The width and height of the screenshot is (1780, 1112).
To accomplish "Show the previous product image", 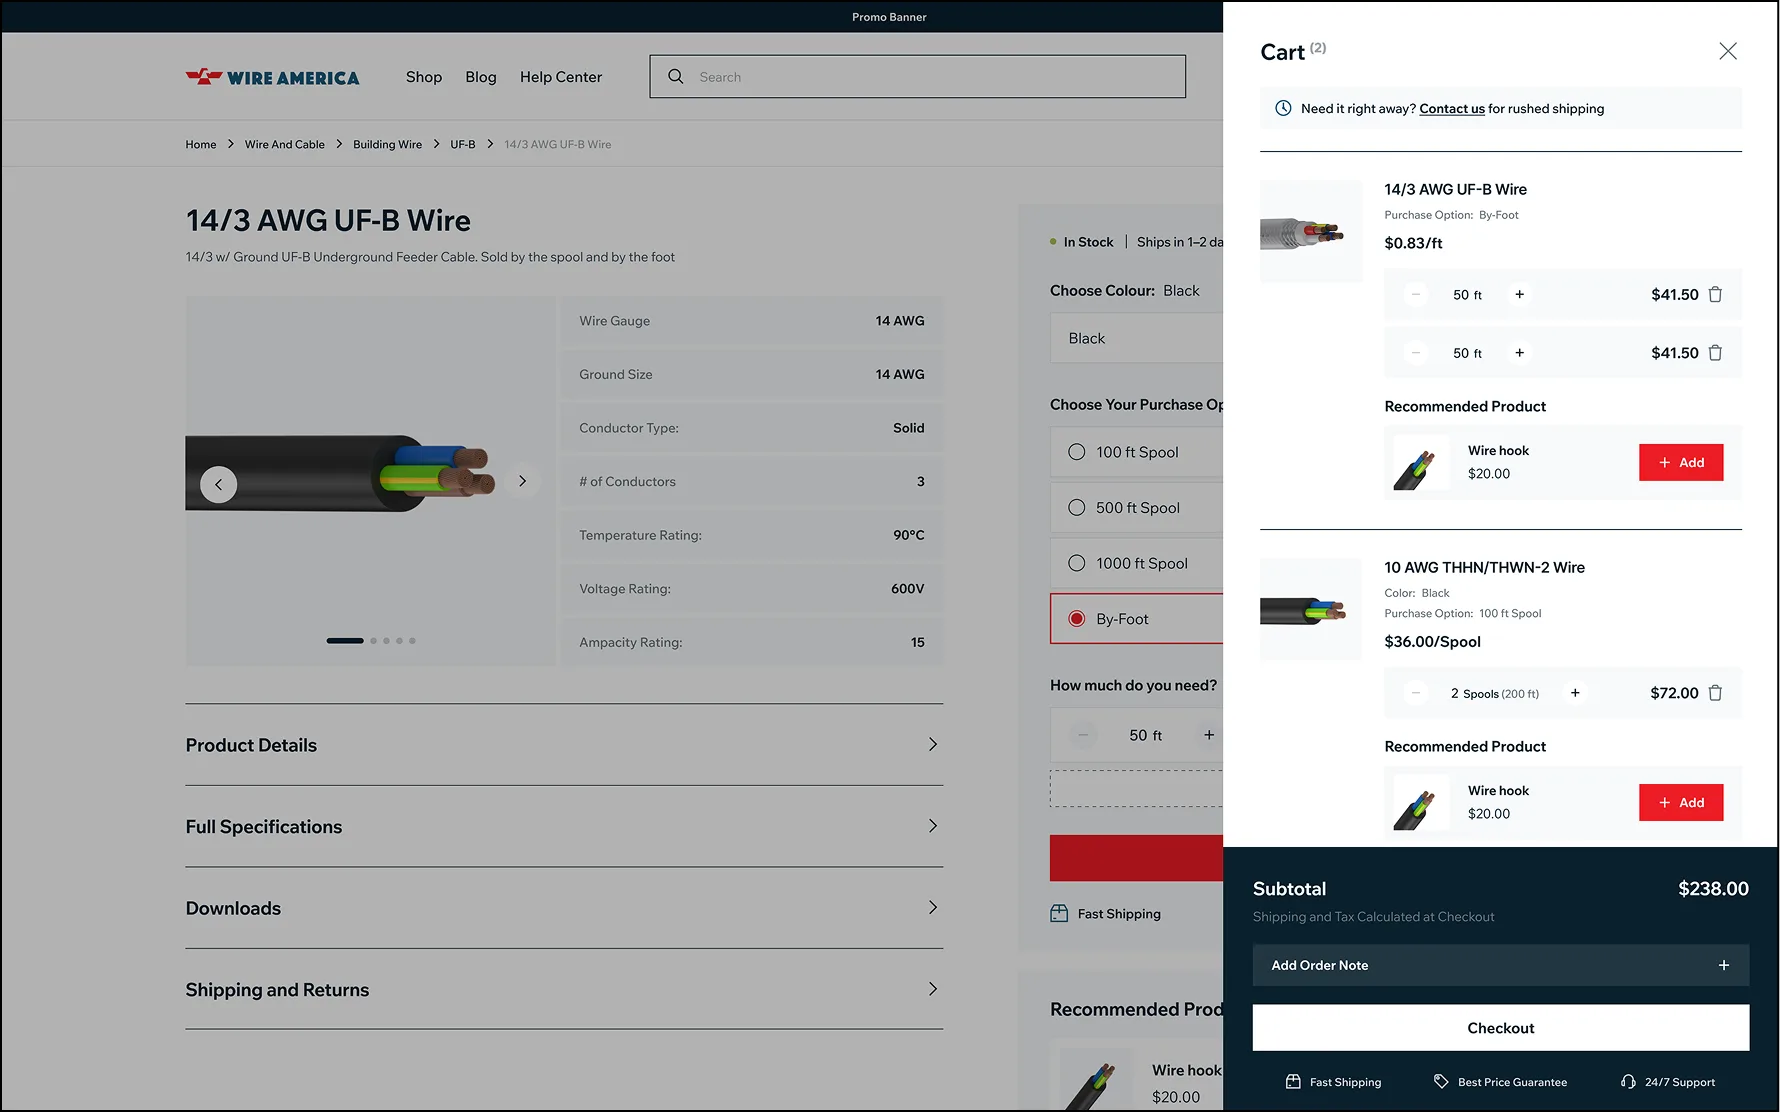I will pyautogui.click(x=219, y=484).
